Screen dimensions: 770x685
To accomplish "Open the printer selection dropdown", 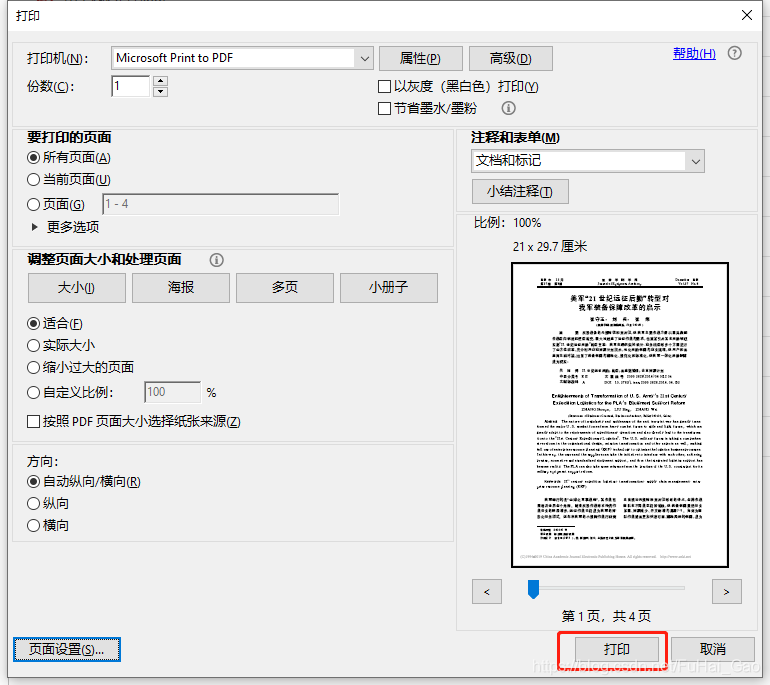I will tap(243, 58).
